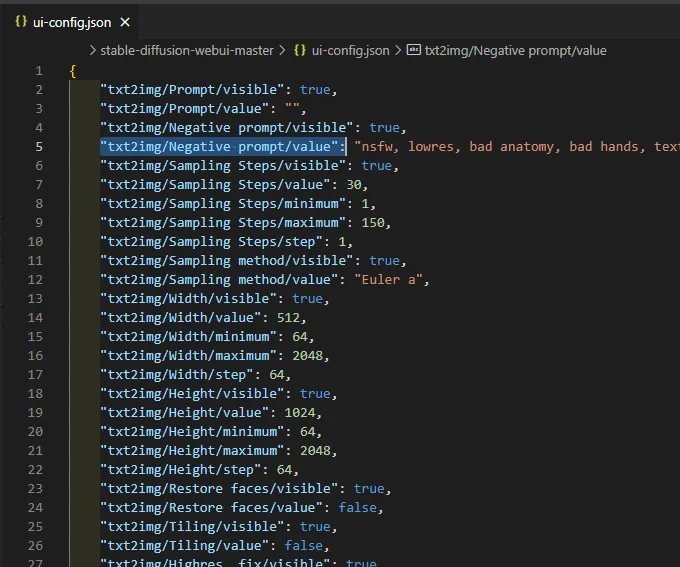680x567 pixels.
Task: Click Height value 1024
Action: (300, 413)
